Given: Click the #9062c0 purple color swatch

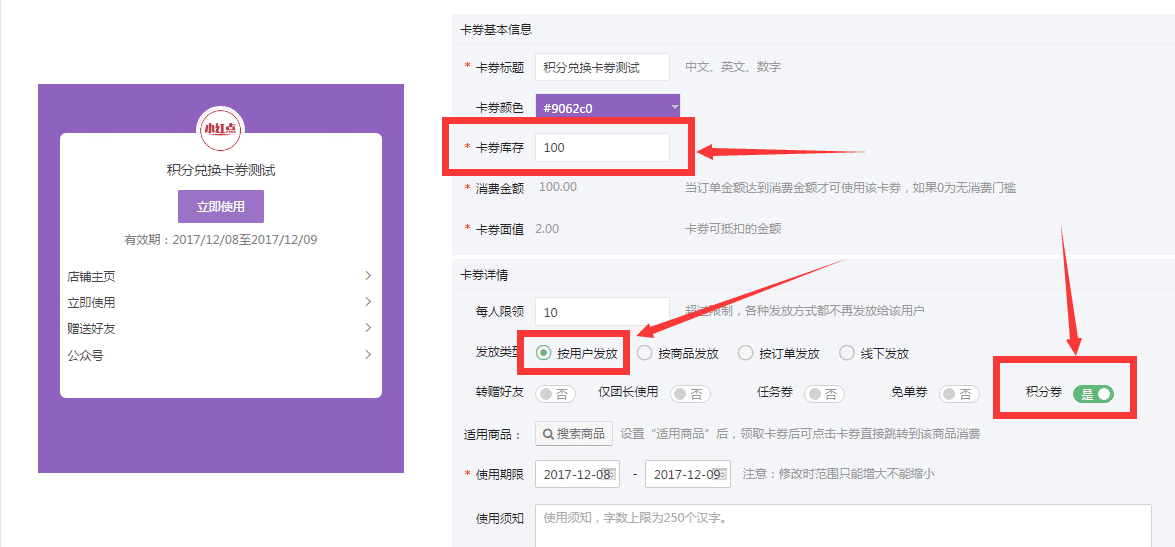Looking at the screenshot, I should [x=600, y=107].
